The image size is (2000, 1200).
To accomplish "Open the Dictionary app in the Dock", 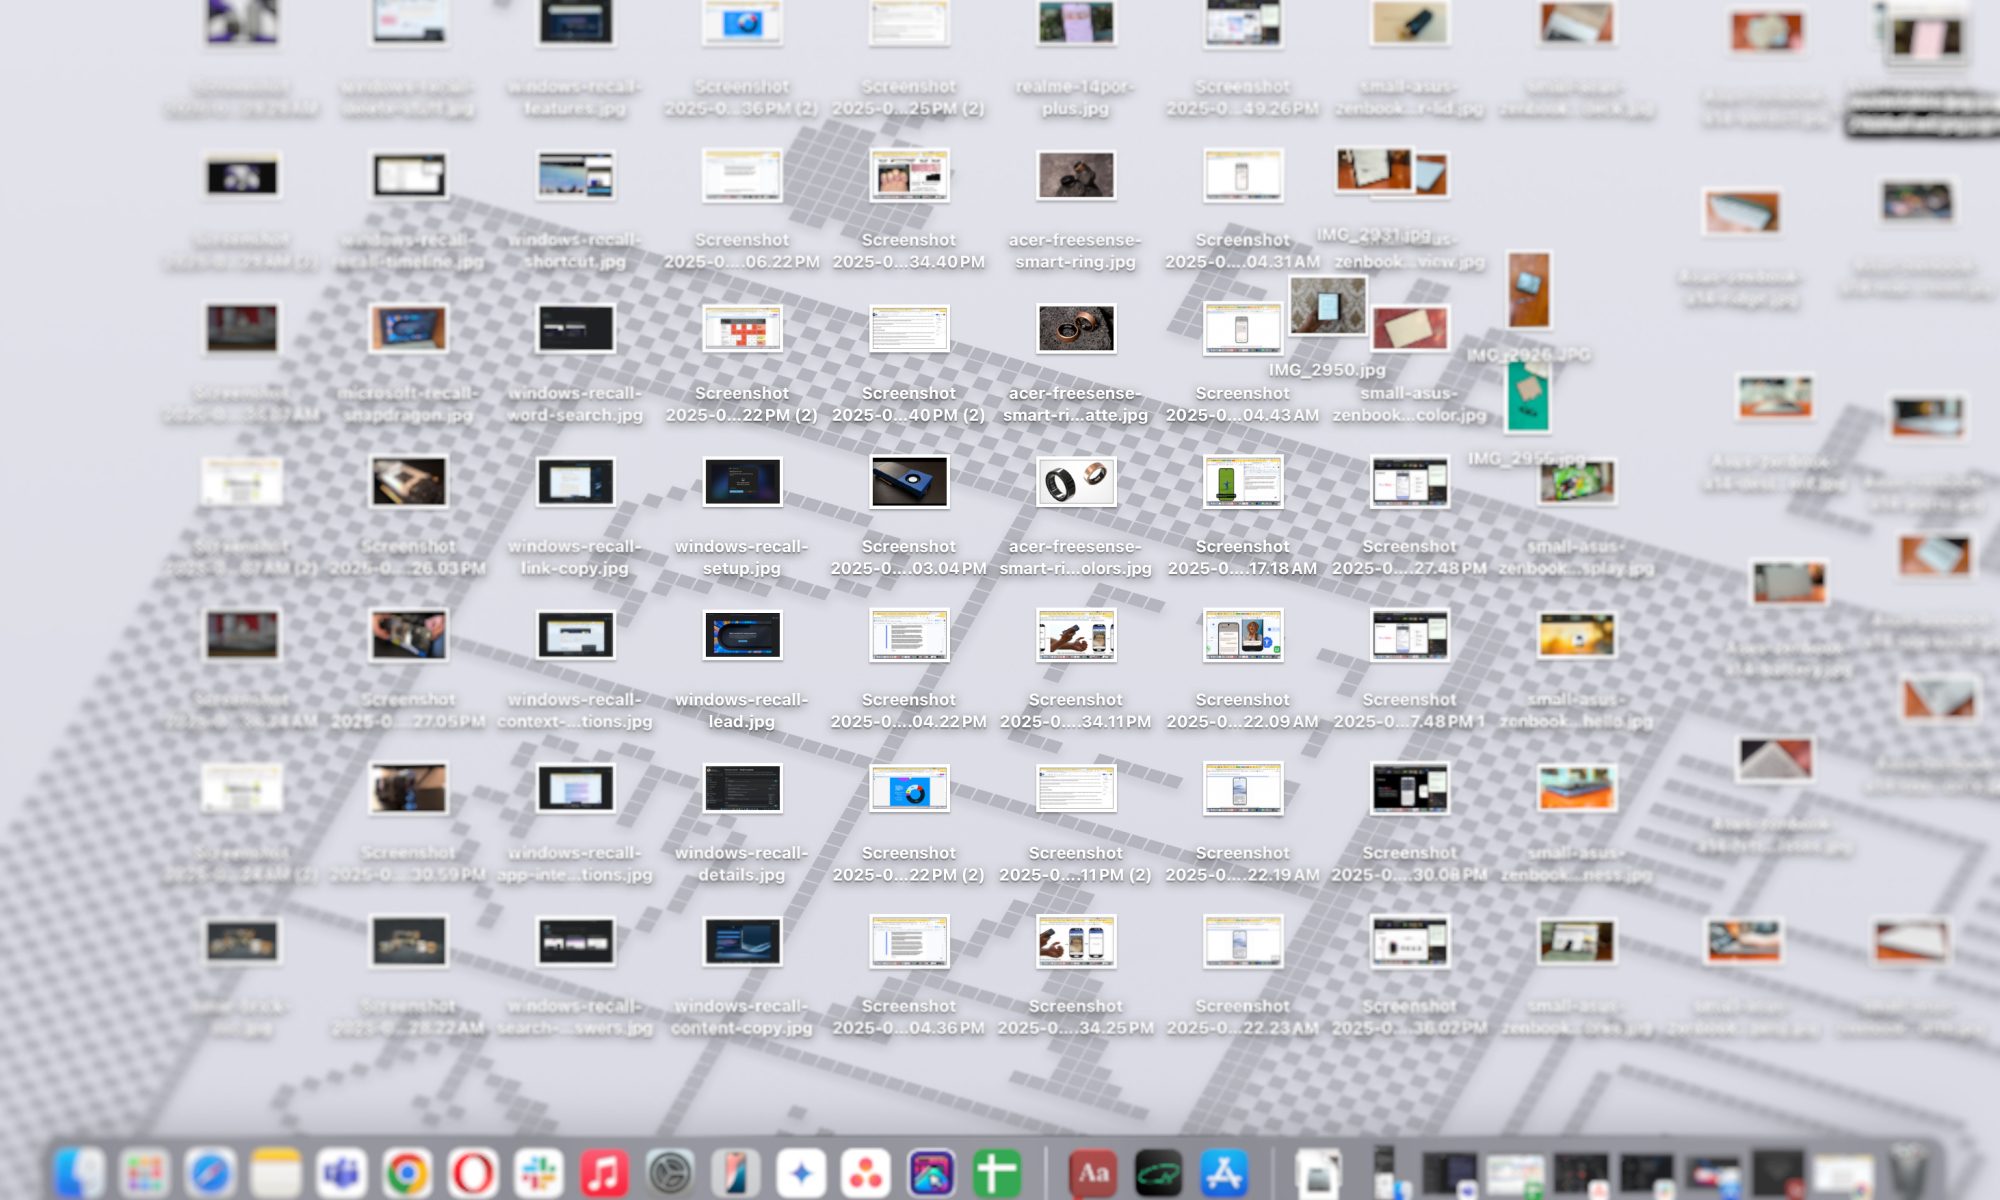I will [1094, 1172].
